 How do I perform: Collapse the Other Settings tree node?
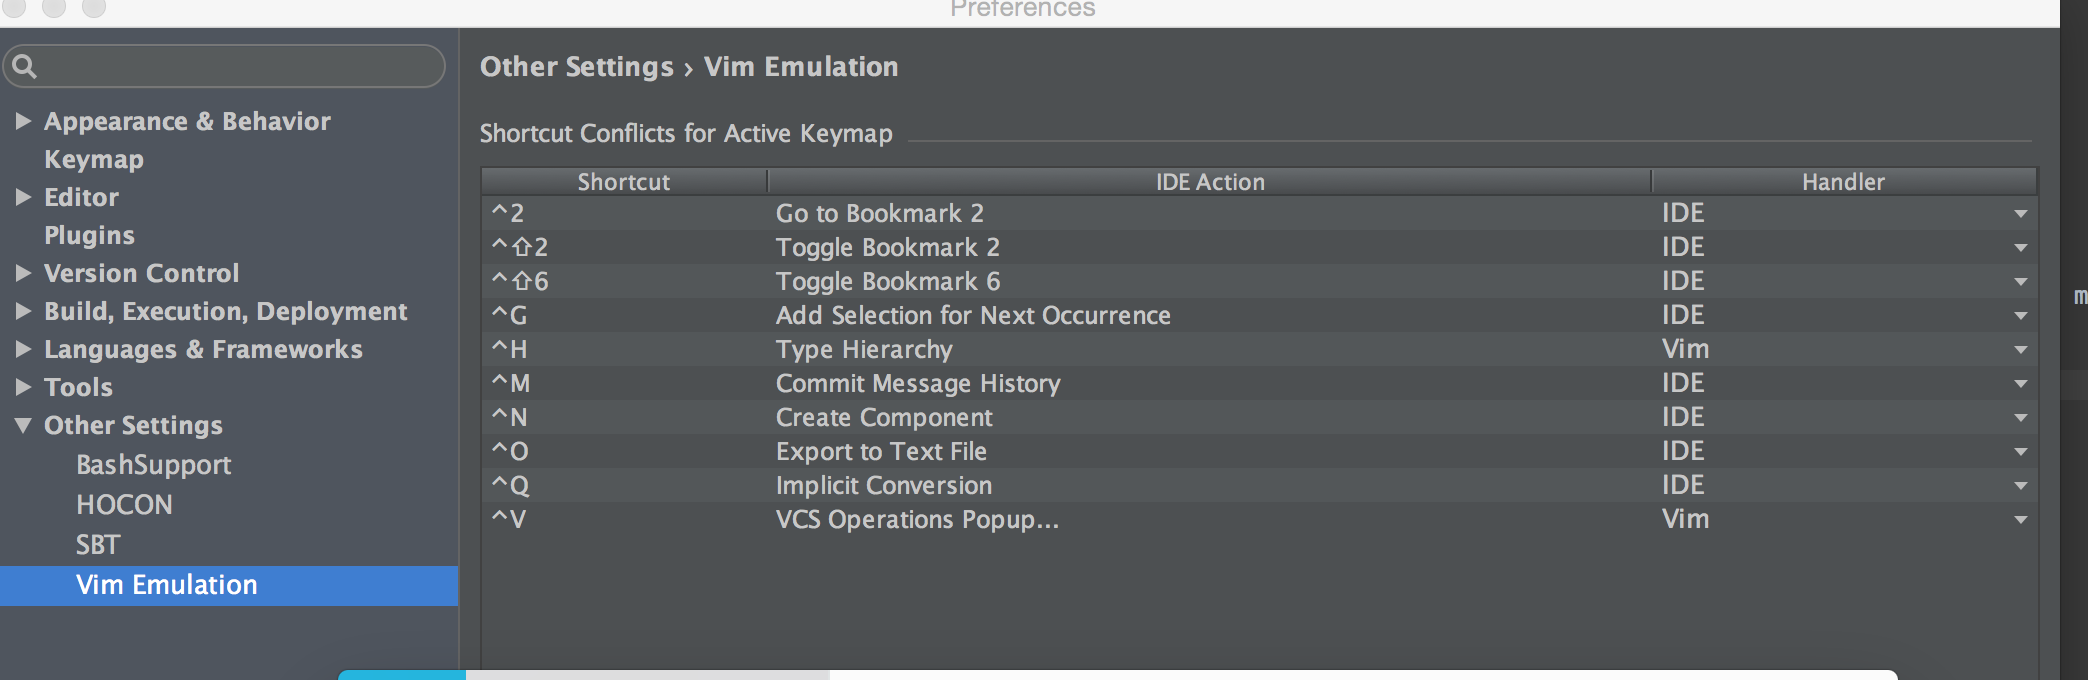point(23,425)
